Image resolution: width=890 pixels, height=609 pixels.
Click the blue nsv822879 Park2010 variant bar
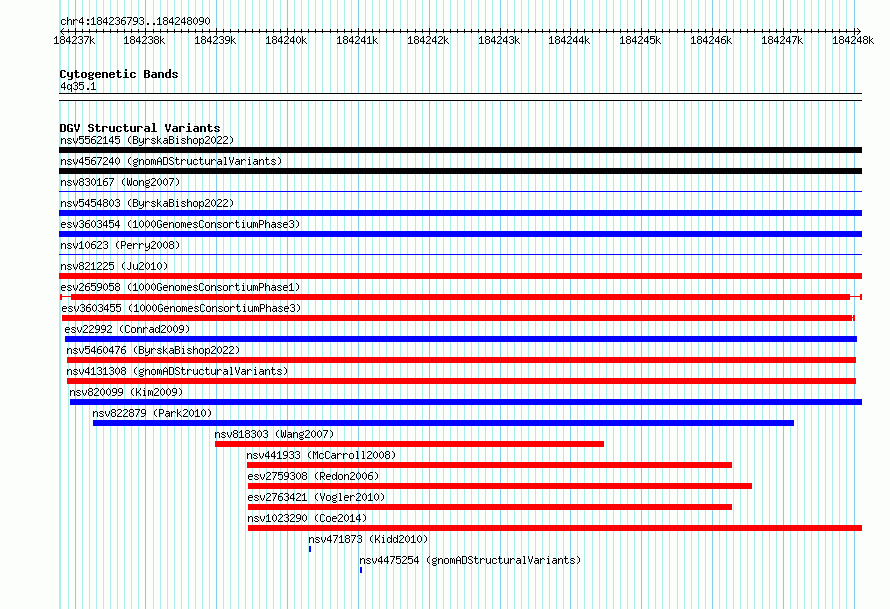[x=443, y=423]
